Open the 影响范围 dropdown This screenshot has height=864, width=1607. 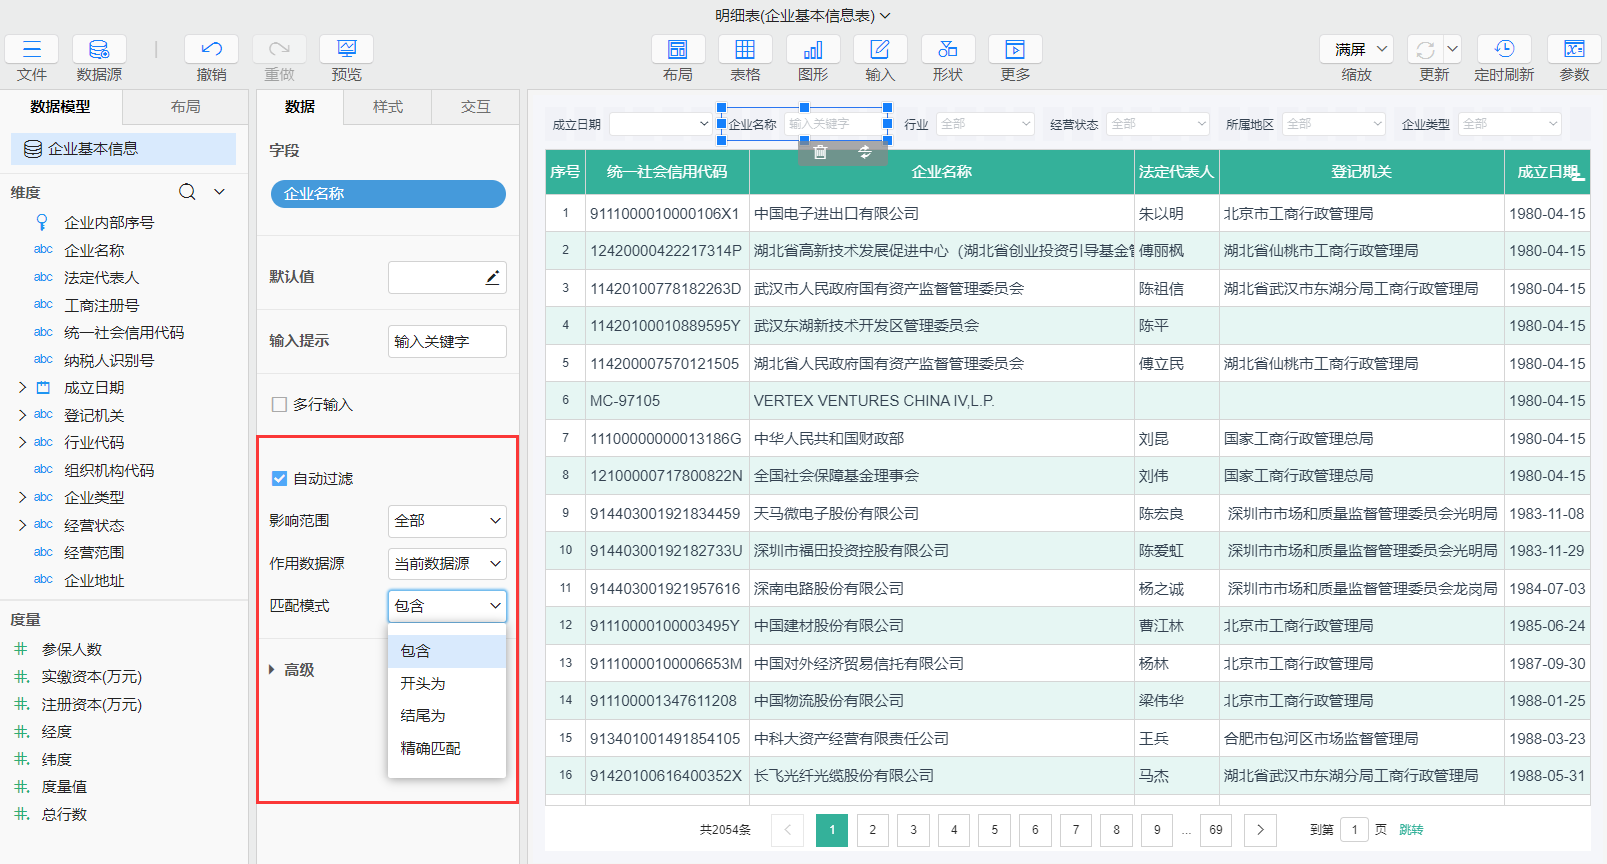[447, 521]
